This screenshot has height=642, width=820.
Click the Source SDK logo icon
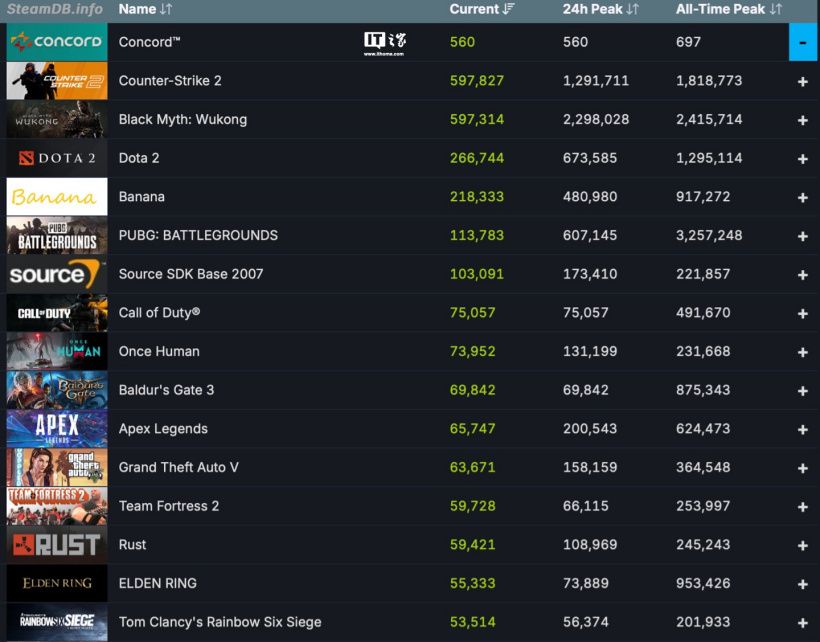[x=56, y=274]
